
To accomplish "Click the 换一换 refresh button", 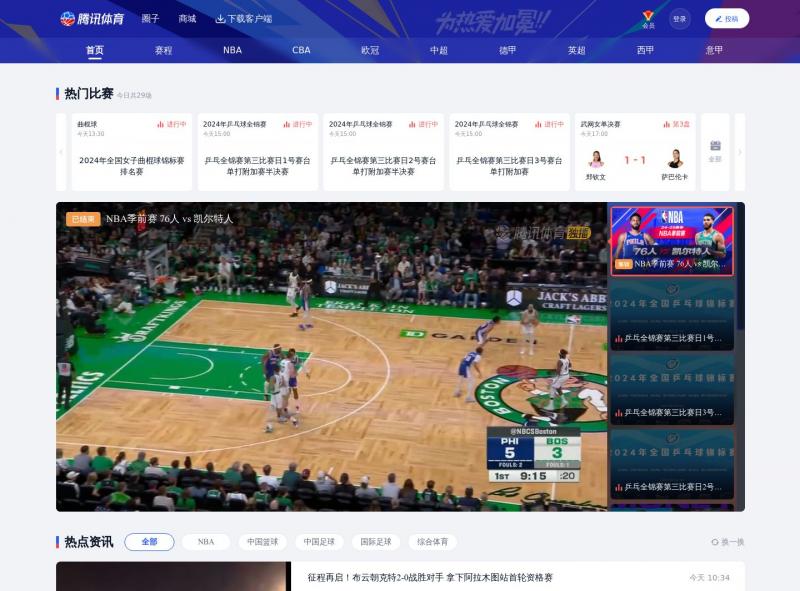I will click(x=728, y=542).
